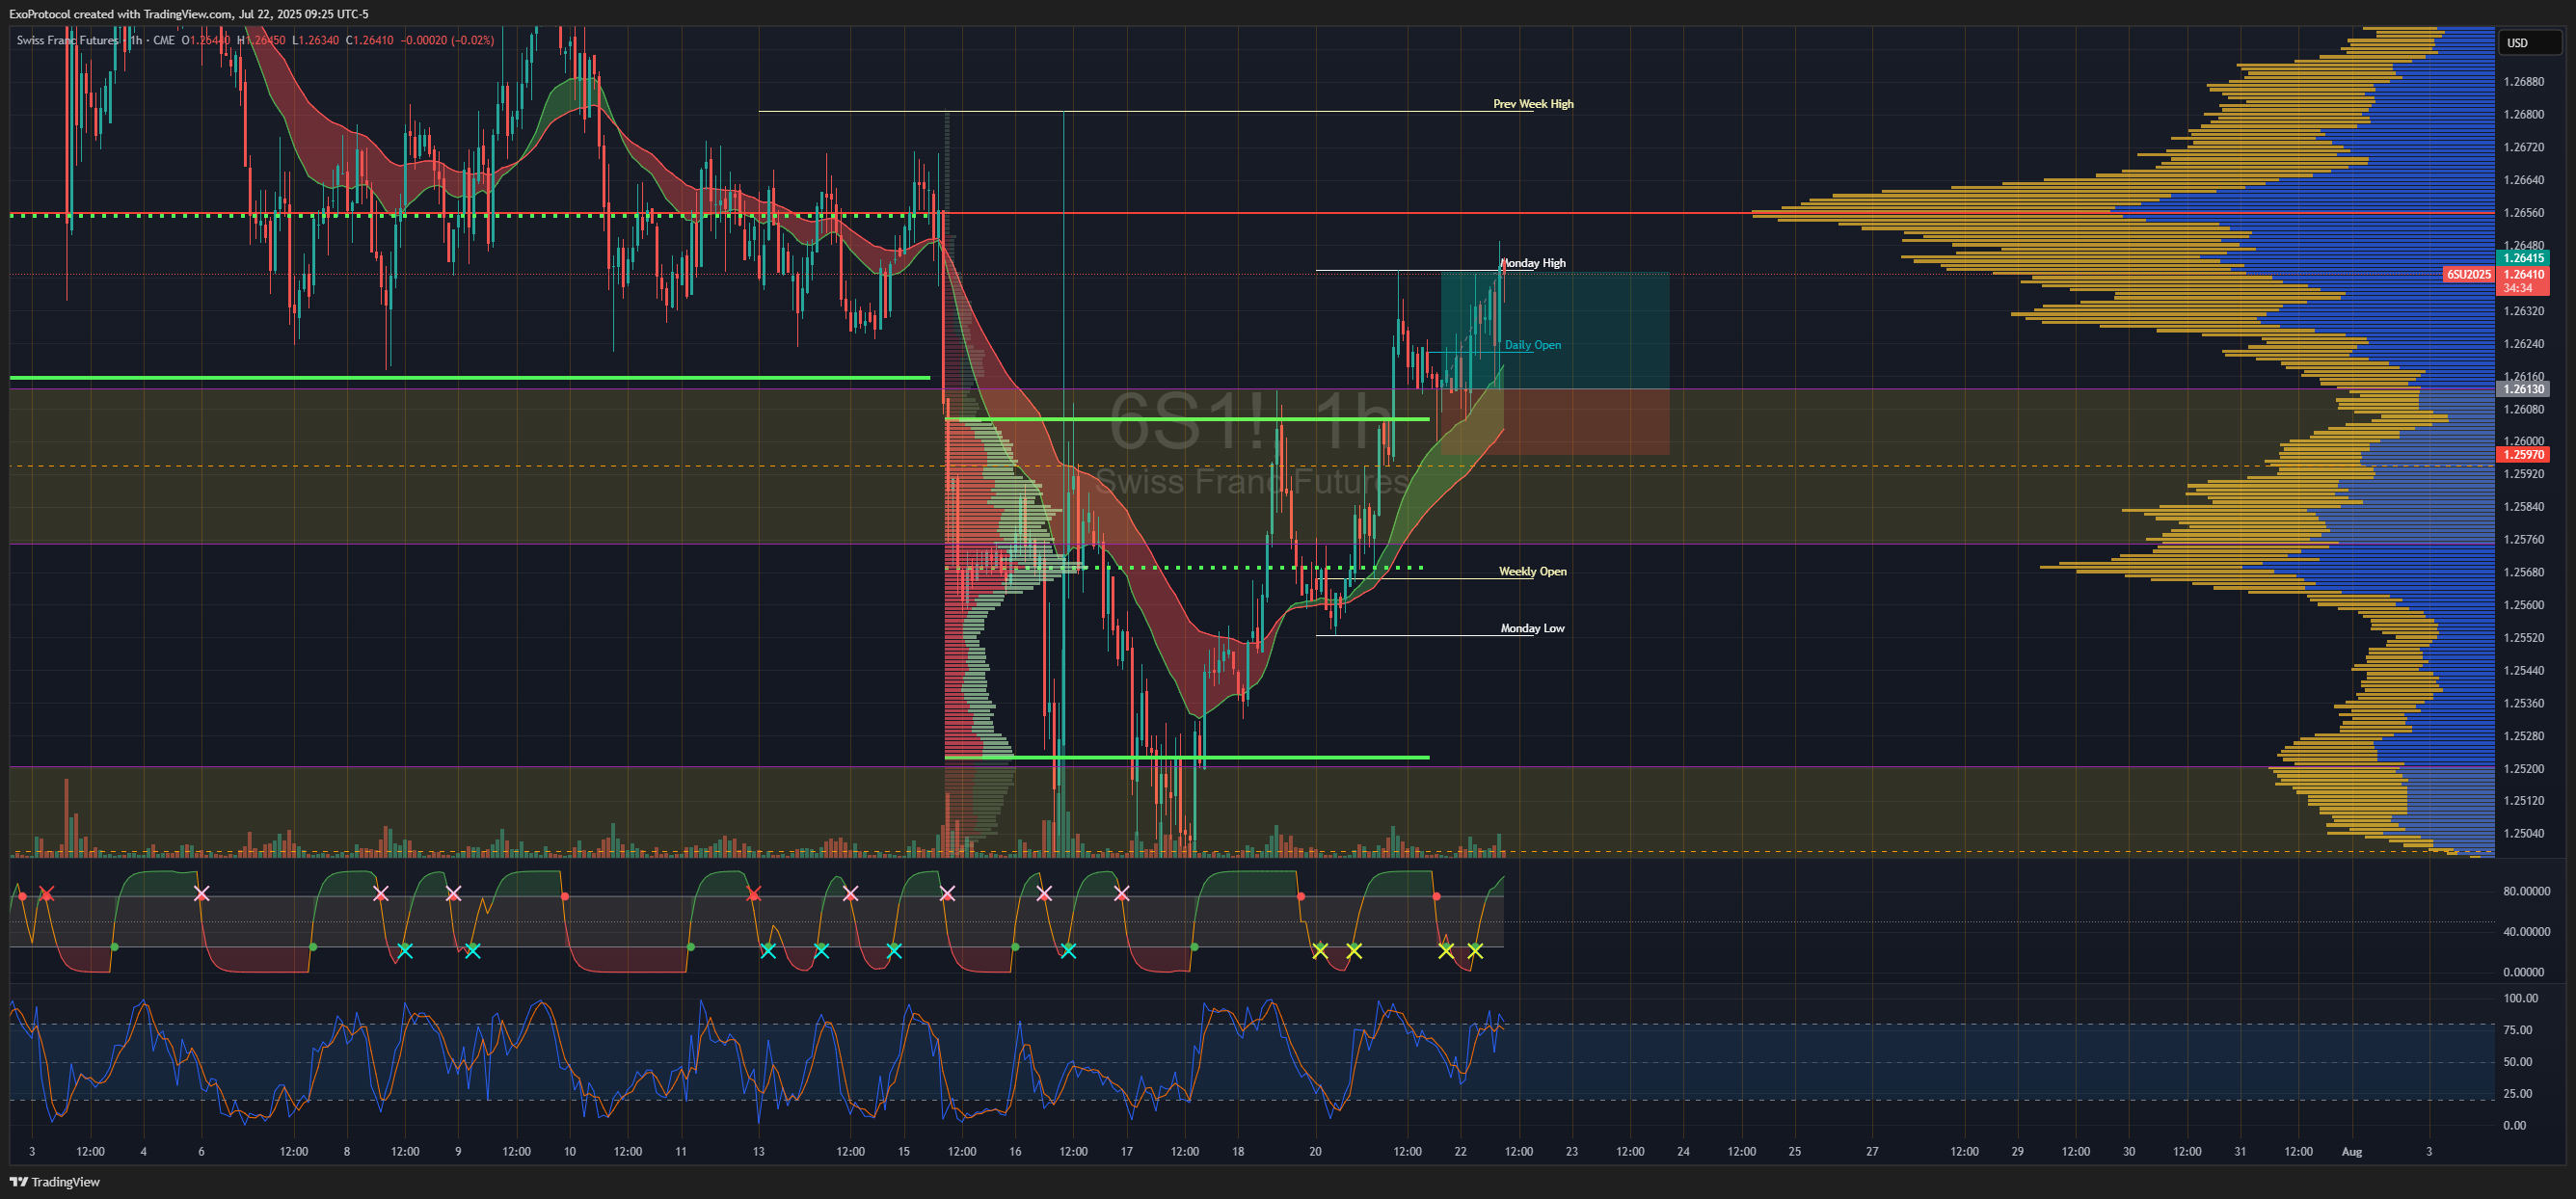Click the red X marker near July 3

[x=46, y=893]
